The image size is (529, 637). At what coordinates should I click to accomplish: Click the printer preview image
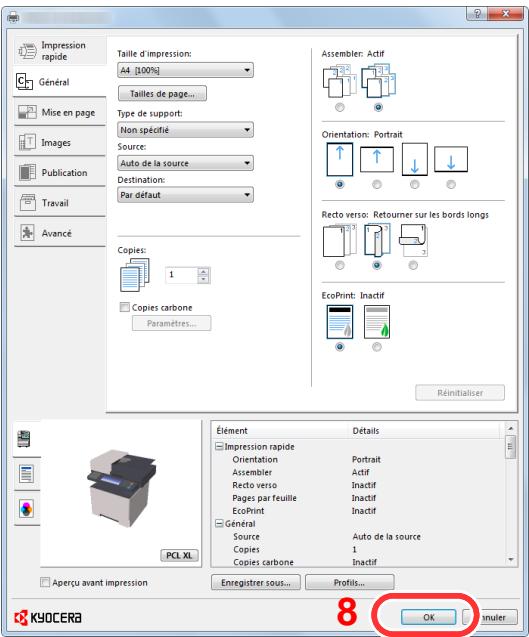coord(121,488)
